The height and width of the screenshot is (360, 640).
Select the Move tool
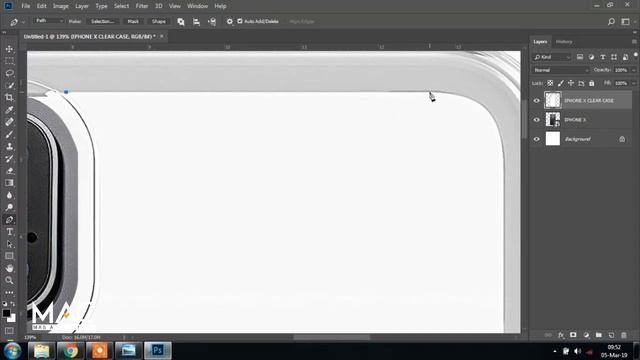(x=9, y=49)
